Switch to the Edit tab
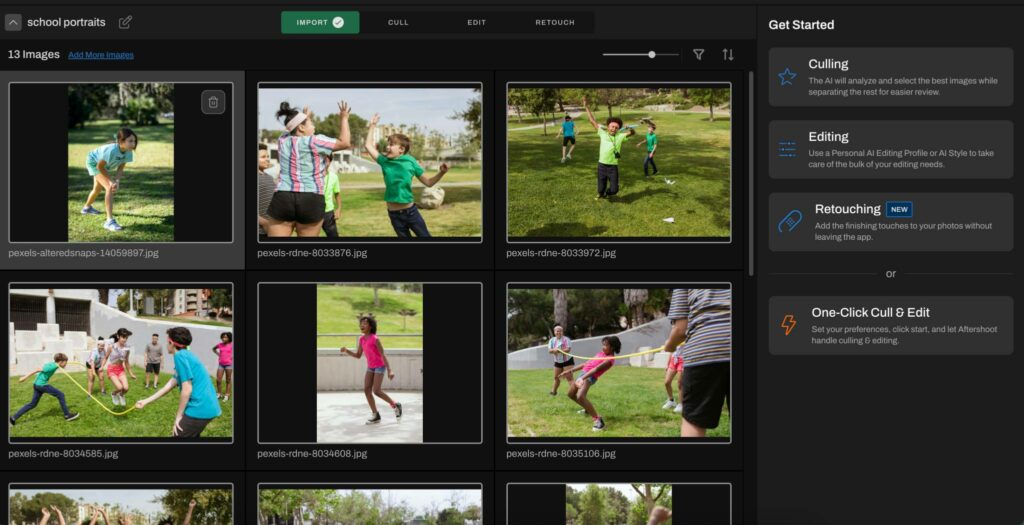This screenshot has width=1024, height=525. point(476,22)
